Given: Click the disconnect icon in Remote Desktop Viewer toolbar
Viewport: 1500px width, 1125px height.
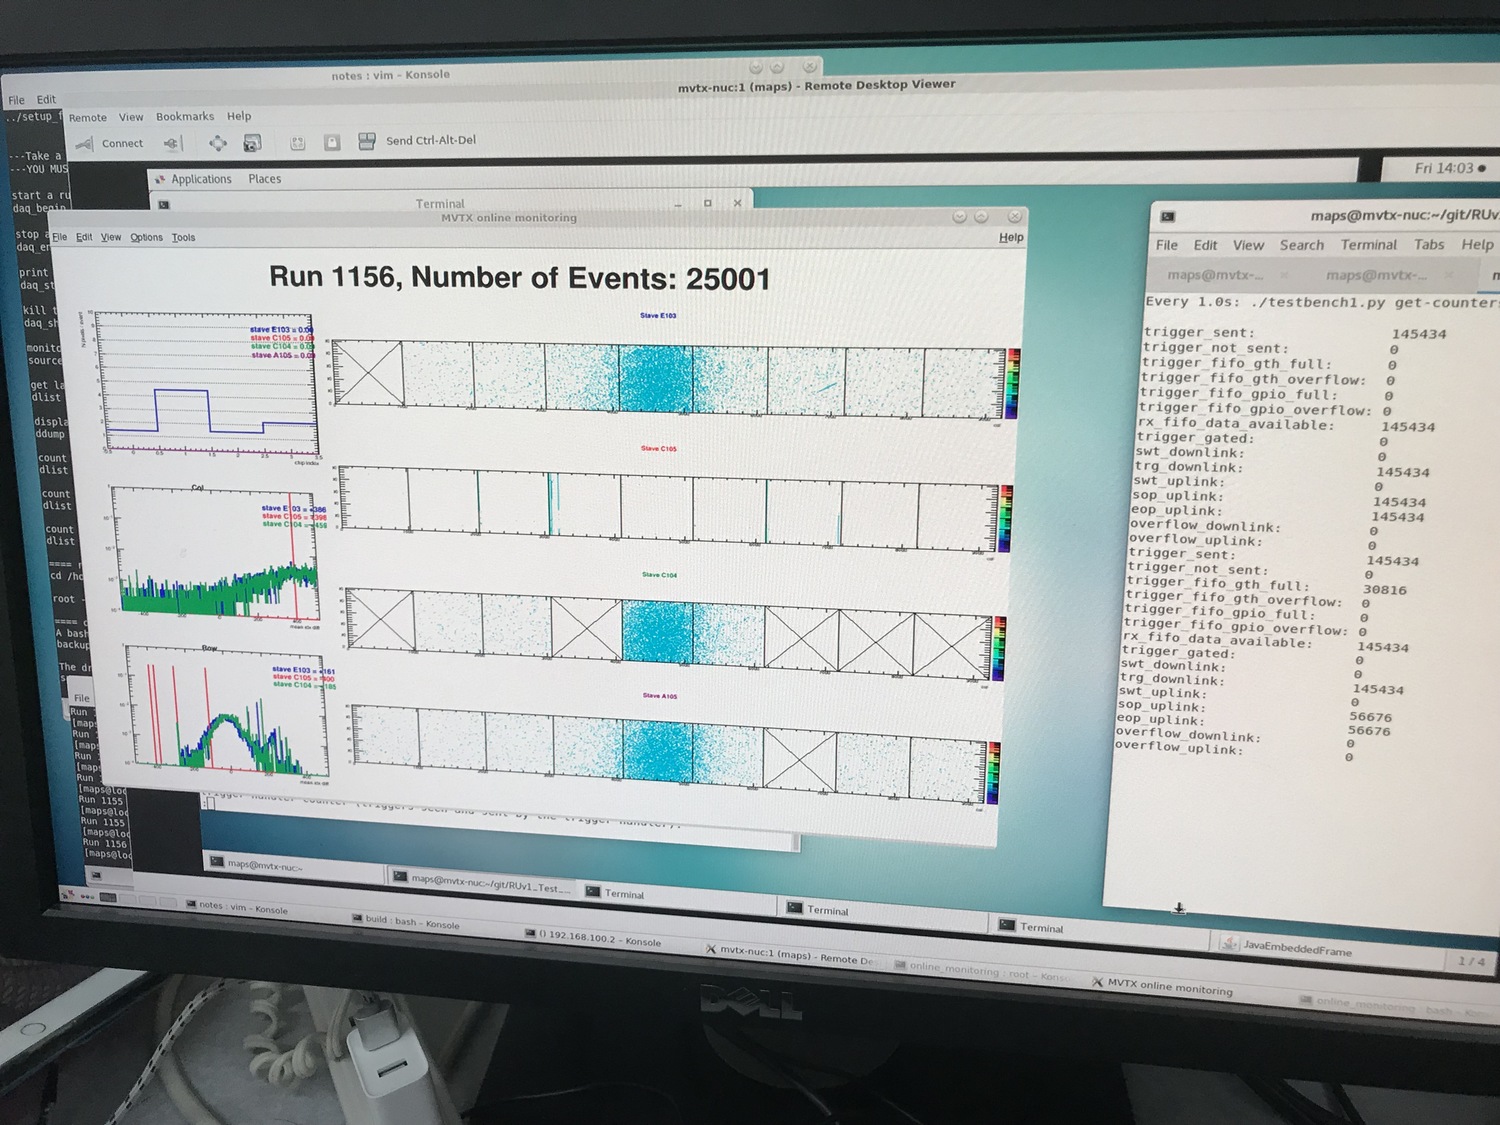Looking at the screenshot, I should point(172,143).
